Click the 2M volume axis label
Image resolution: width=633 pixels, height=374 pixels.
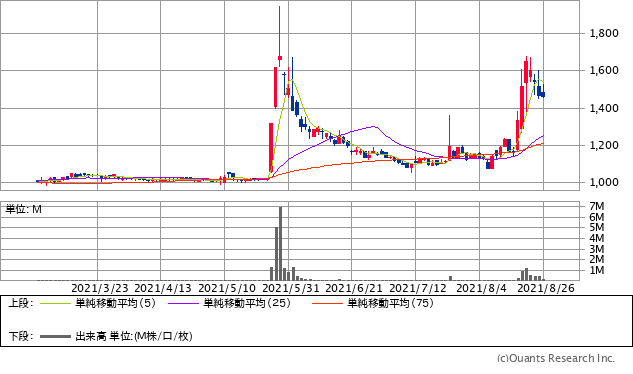[596, 259]
